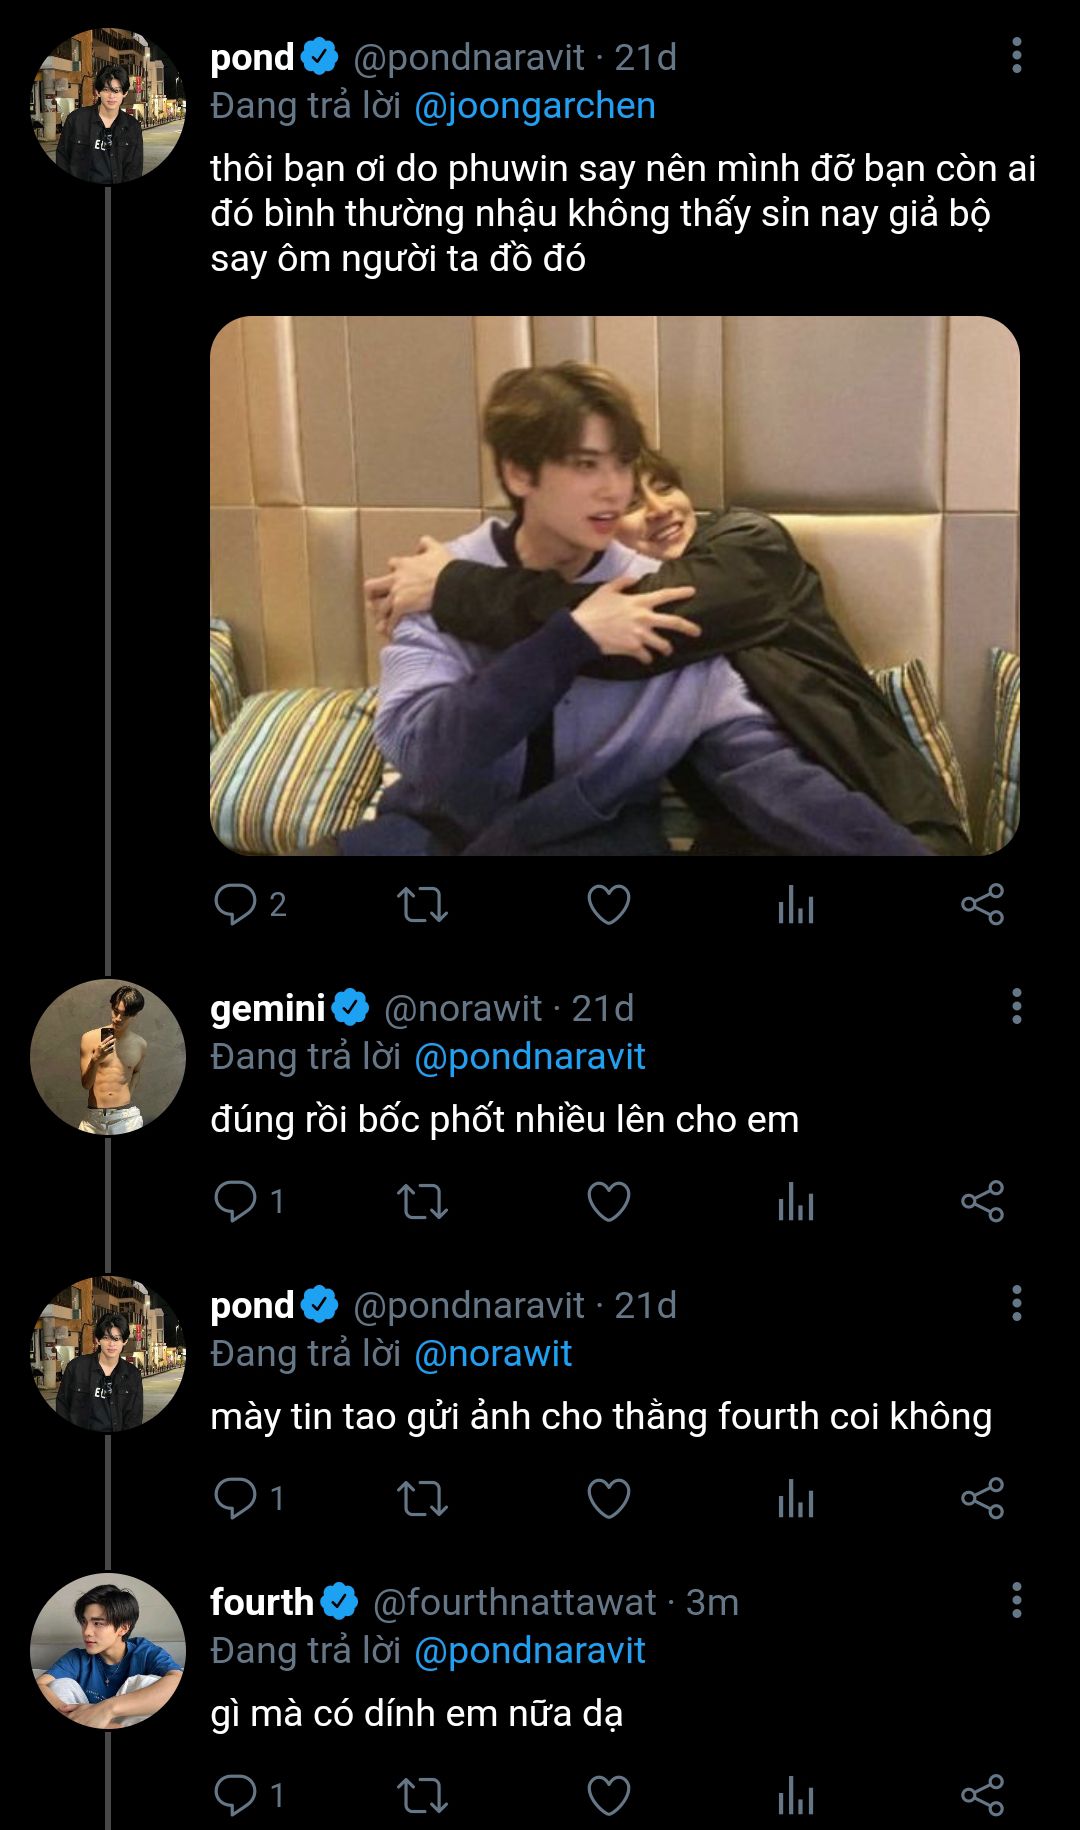Retweet gemini's reply

[422, 1201]
